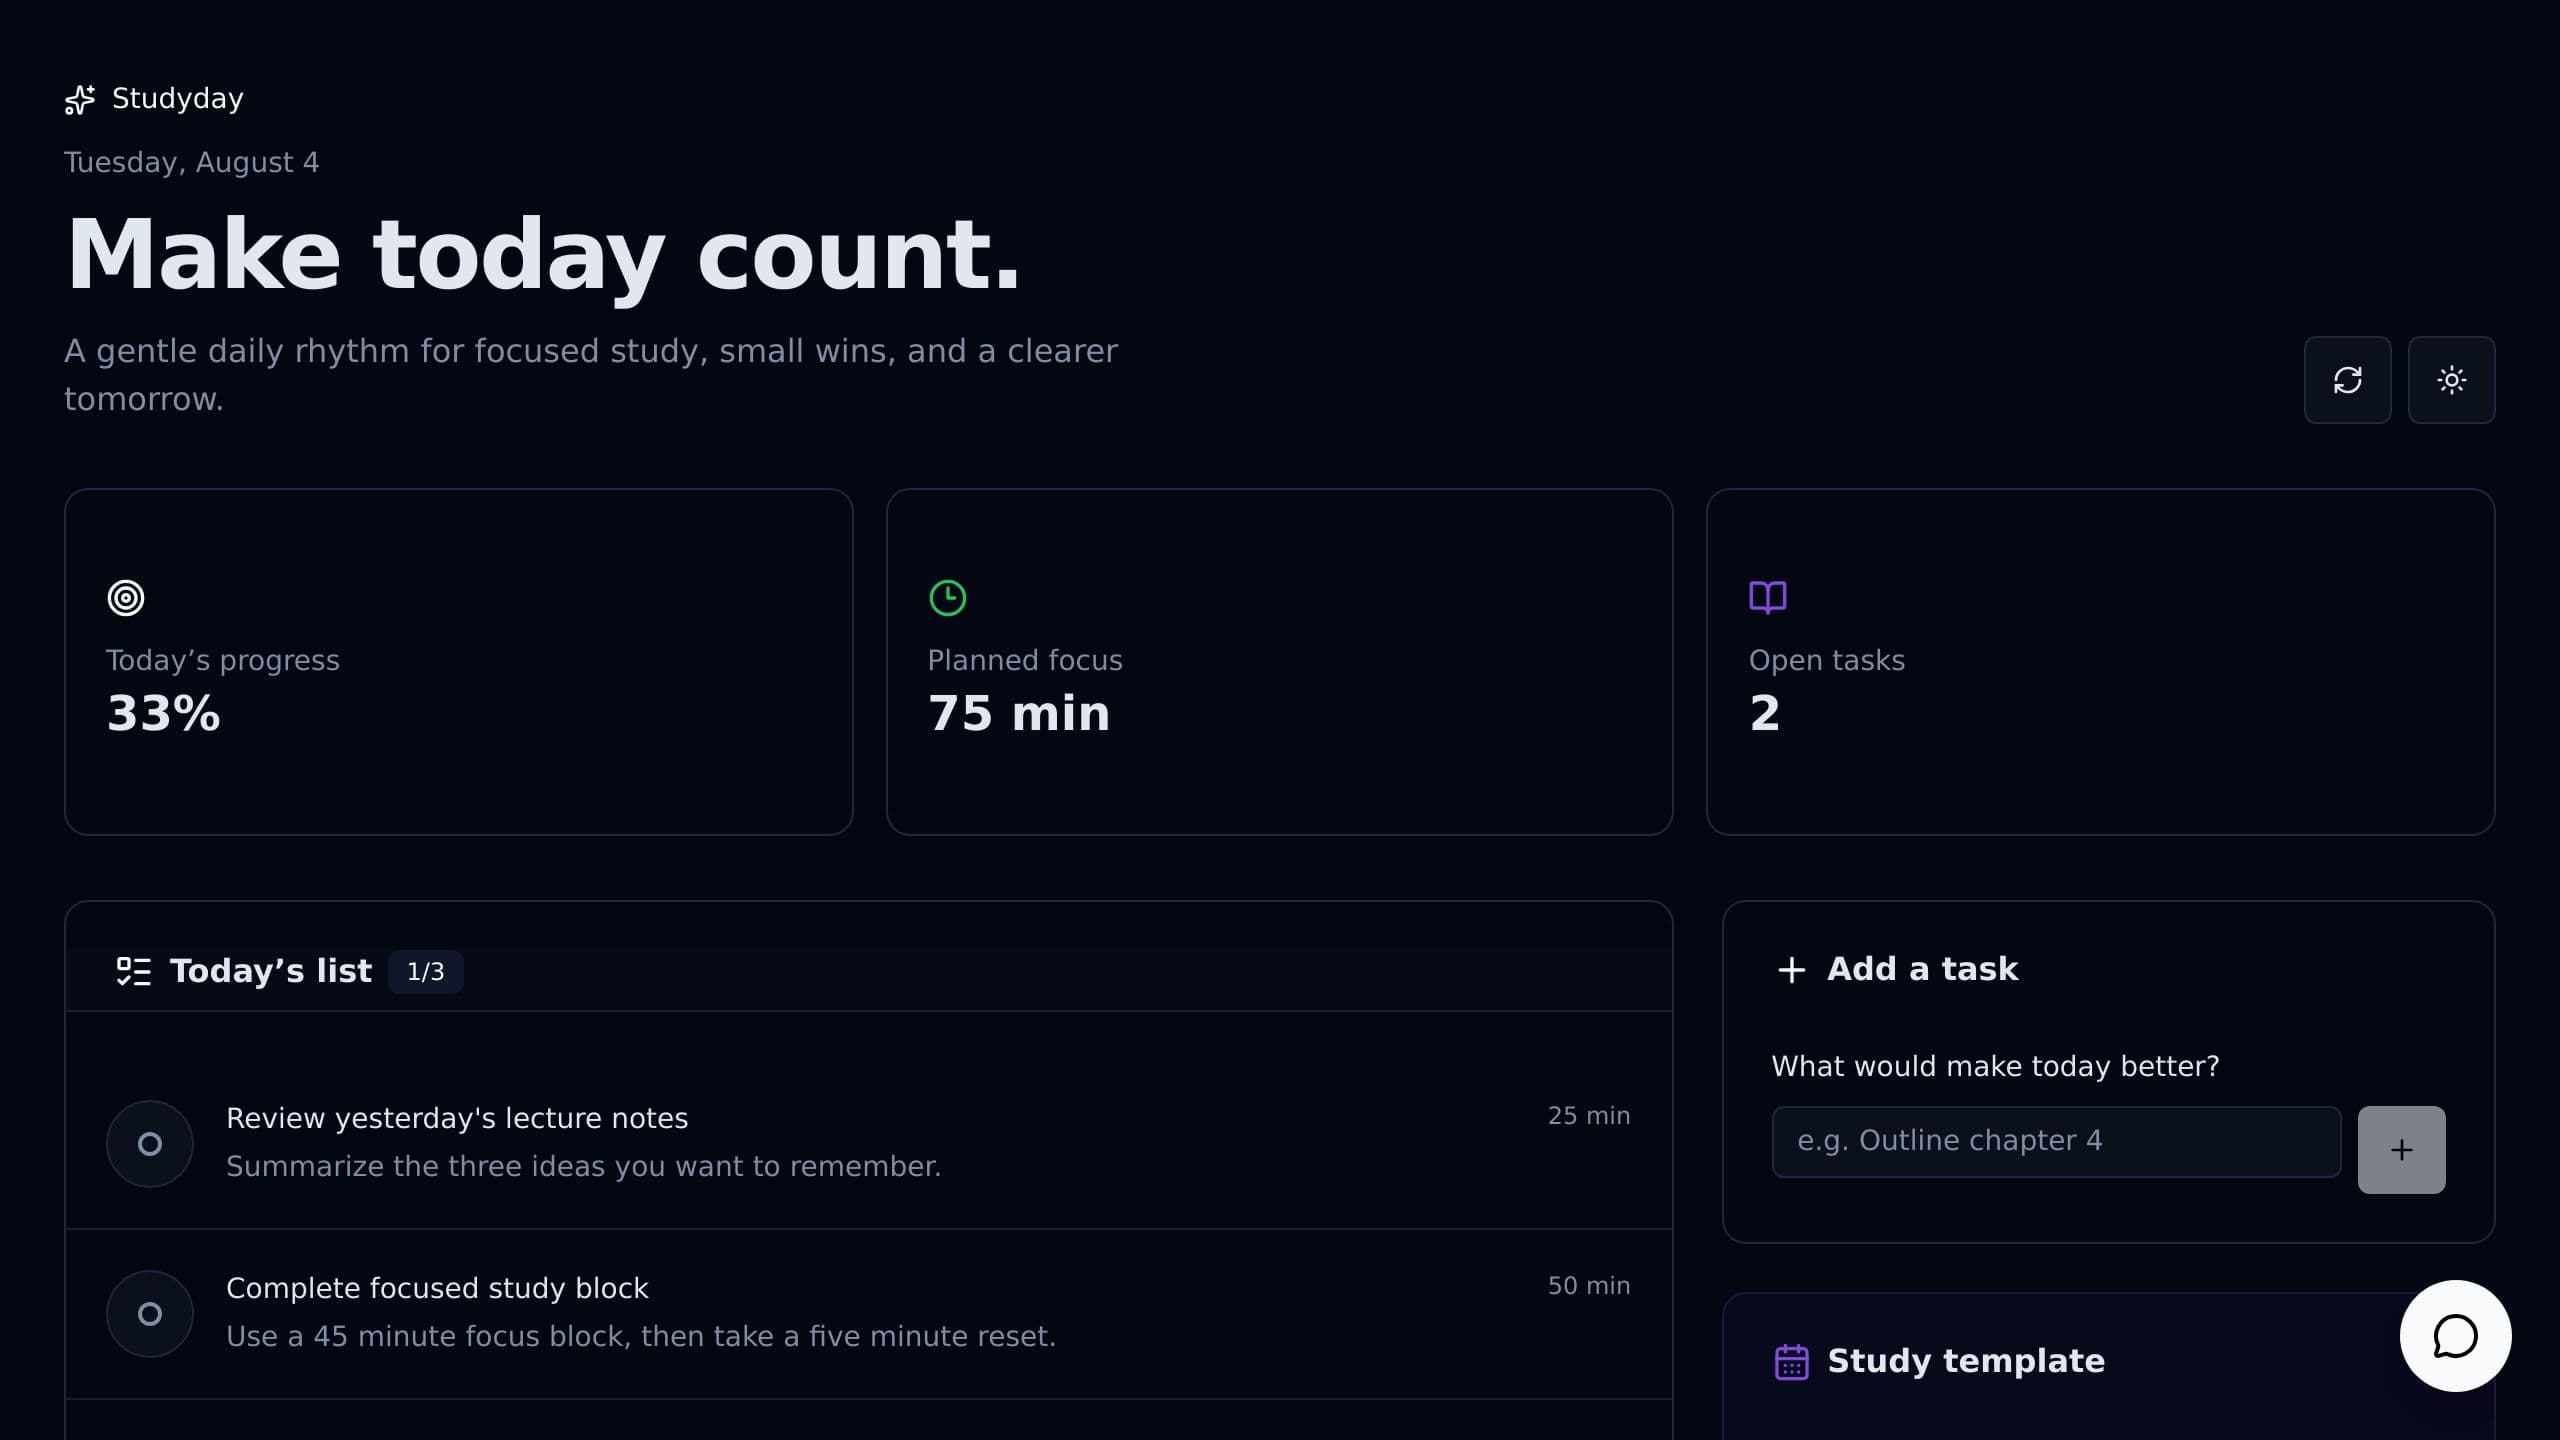Click the What would make today better? label
The width and height of the screenshot is (2560, 1440).
(1995, 1067)
